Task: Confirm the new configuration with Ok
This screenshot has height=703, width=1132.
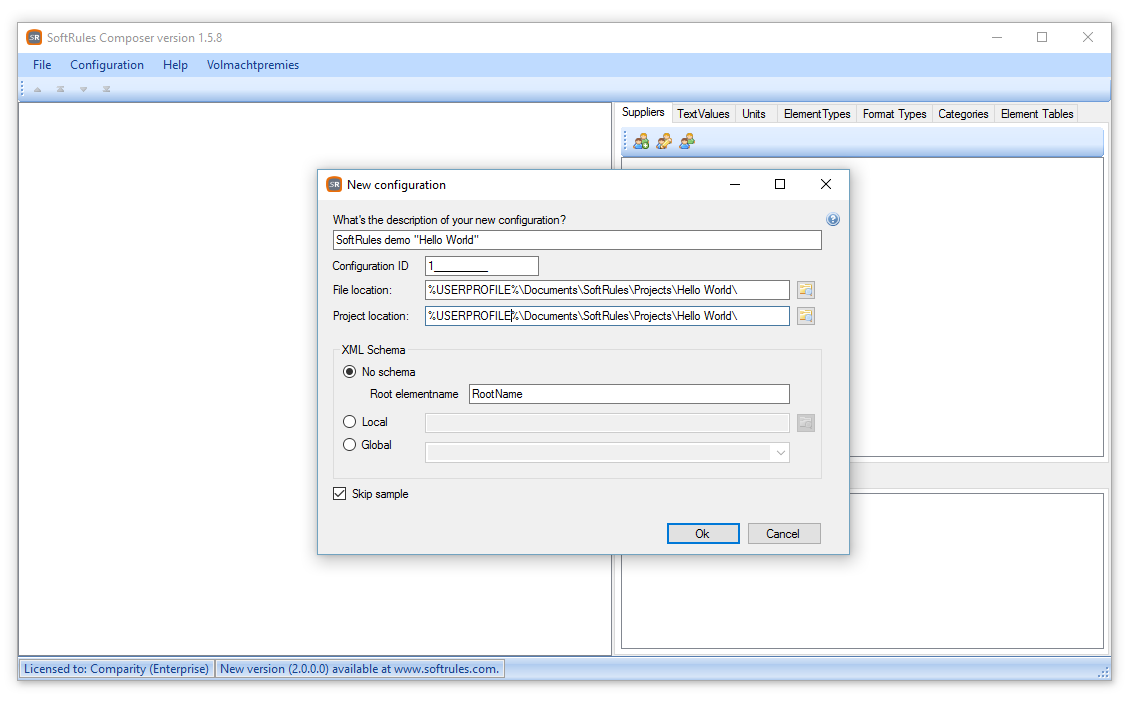Action: [x=702, y=533]
